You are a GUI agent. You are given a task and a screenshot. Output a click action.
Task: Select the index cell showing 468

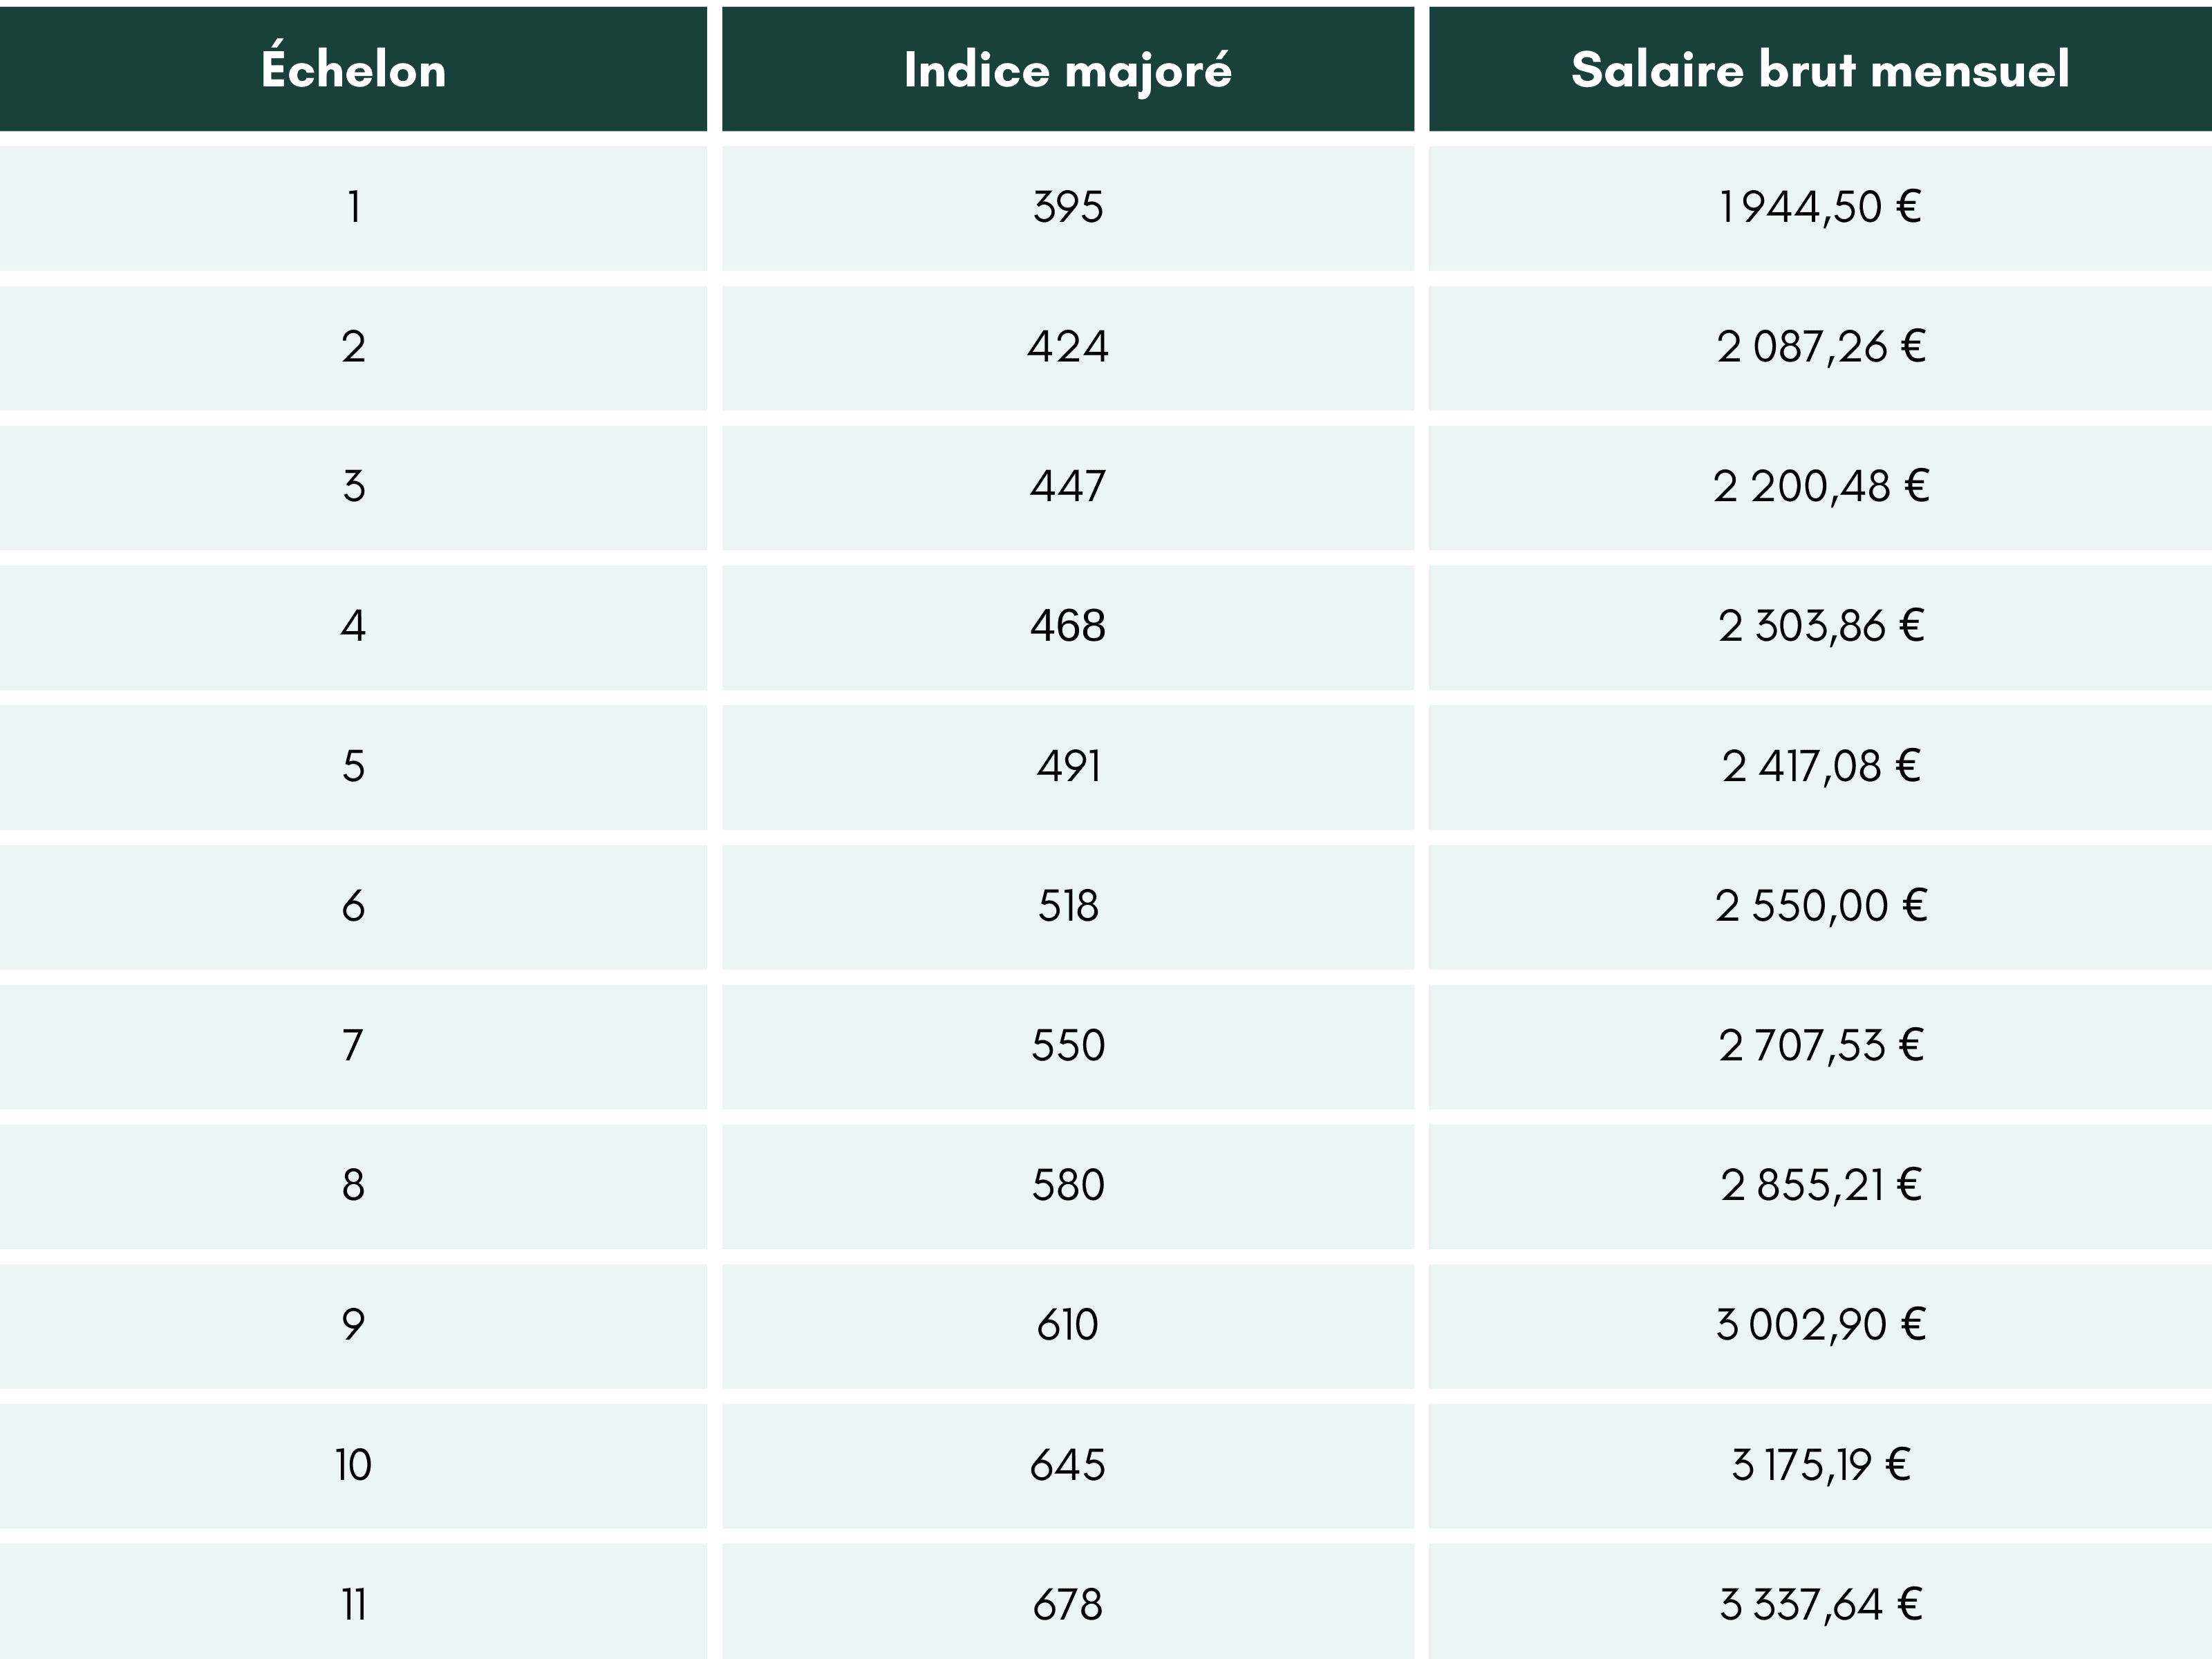pyautogui.click(x=1067, y=626)
